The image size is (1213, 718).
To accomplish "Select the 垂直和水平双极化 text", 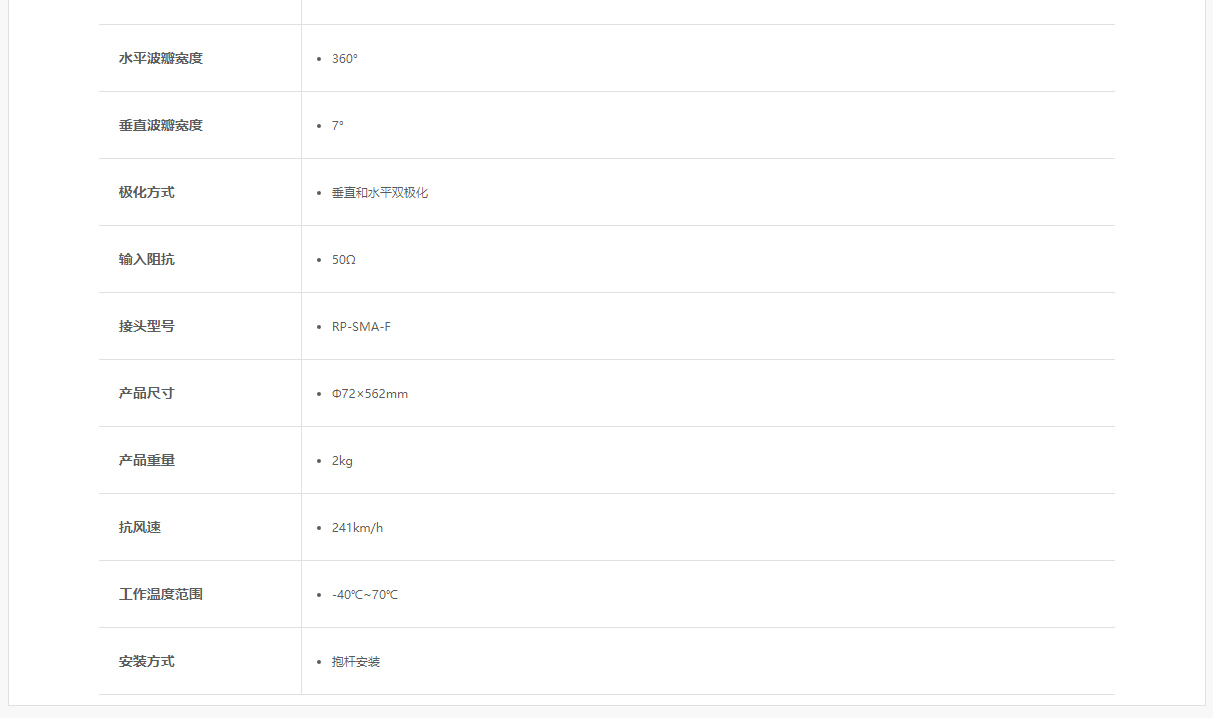I will 380,192.
